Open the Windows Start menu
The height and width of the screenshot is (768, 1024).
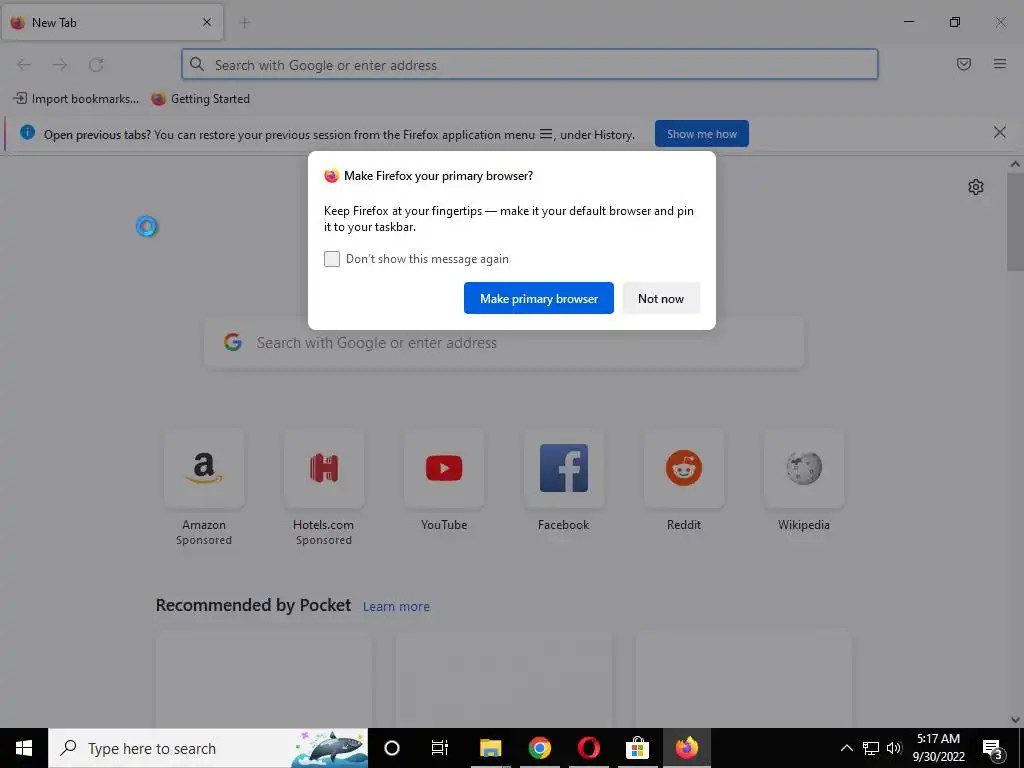[24, 748]
